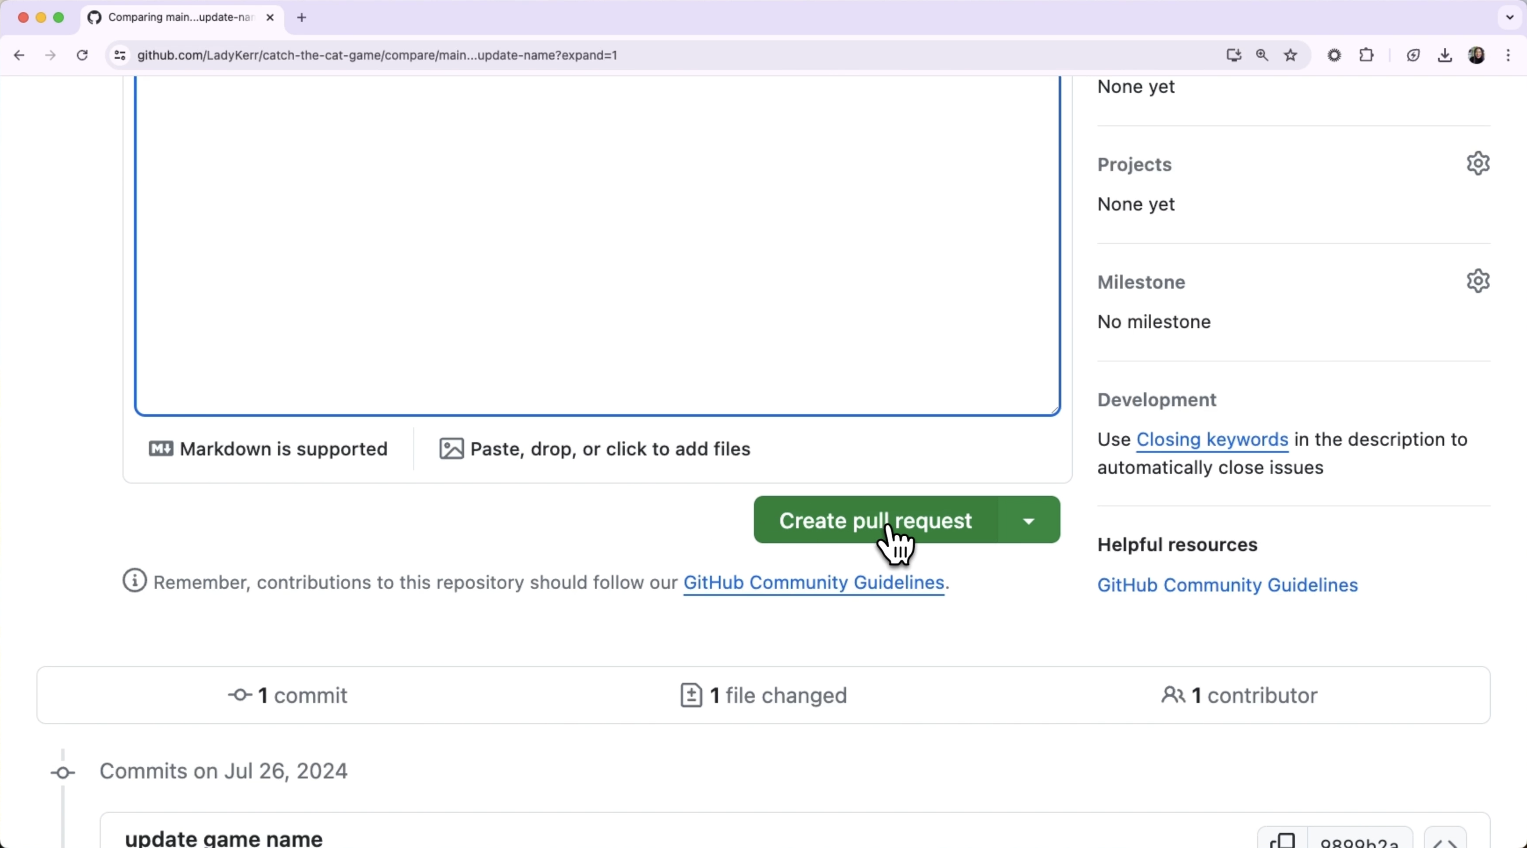Open the Chrome three-dot menu
This screenshot has width=1527, height=848.
point(1509,55)
